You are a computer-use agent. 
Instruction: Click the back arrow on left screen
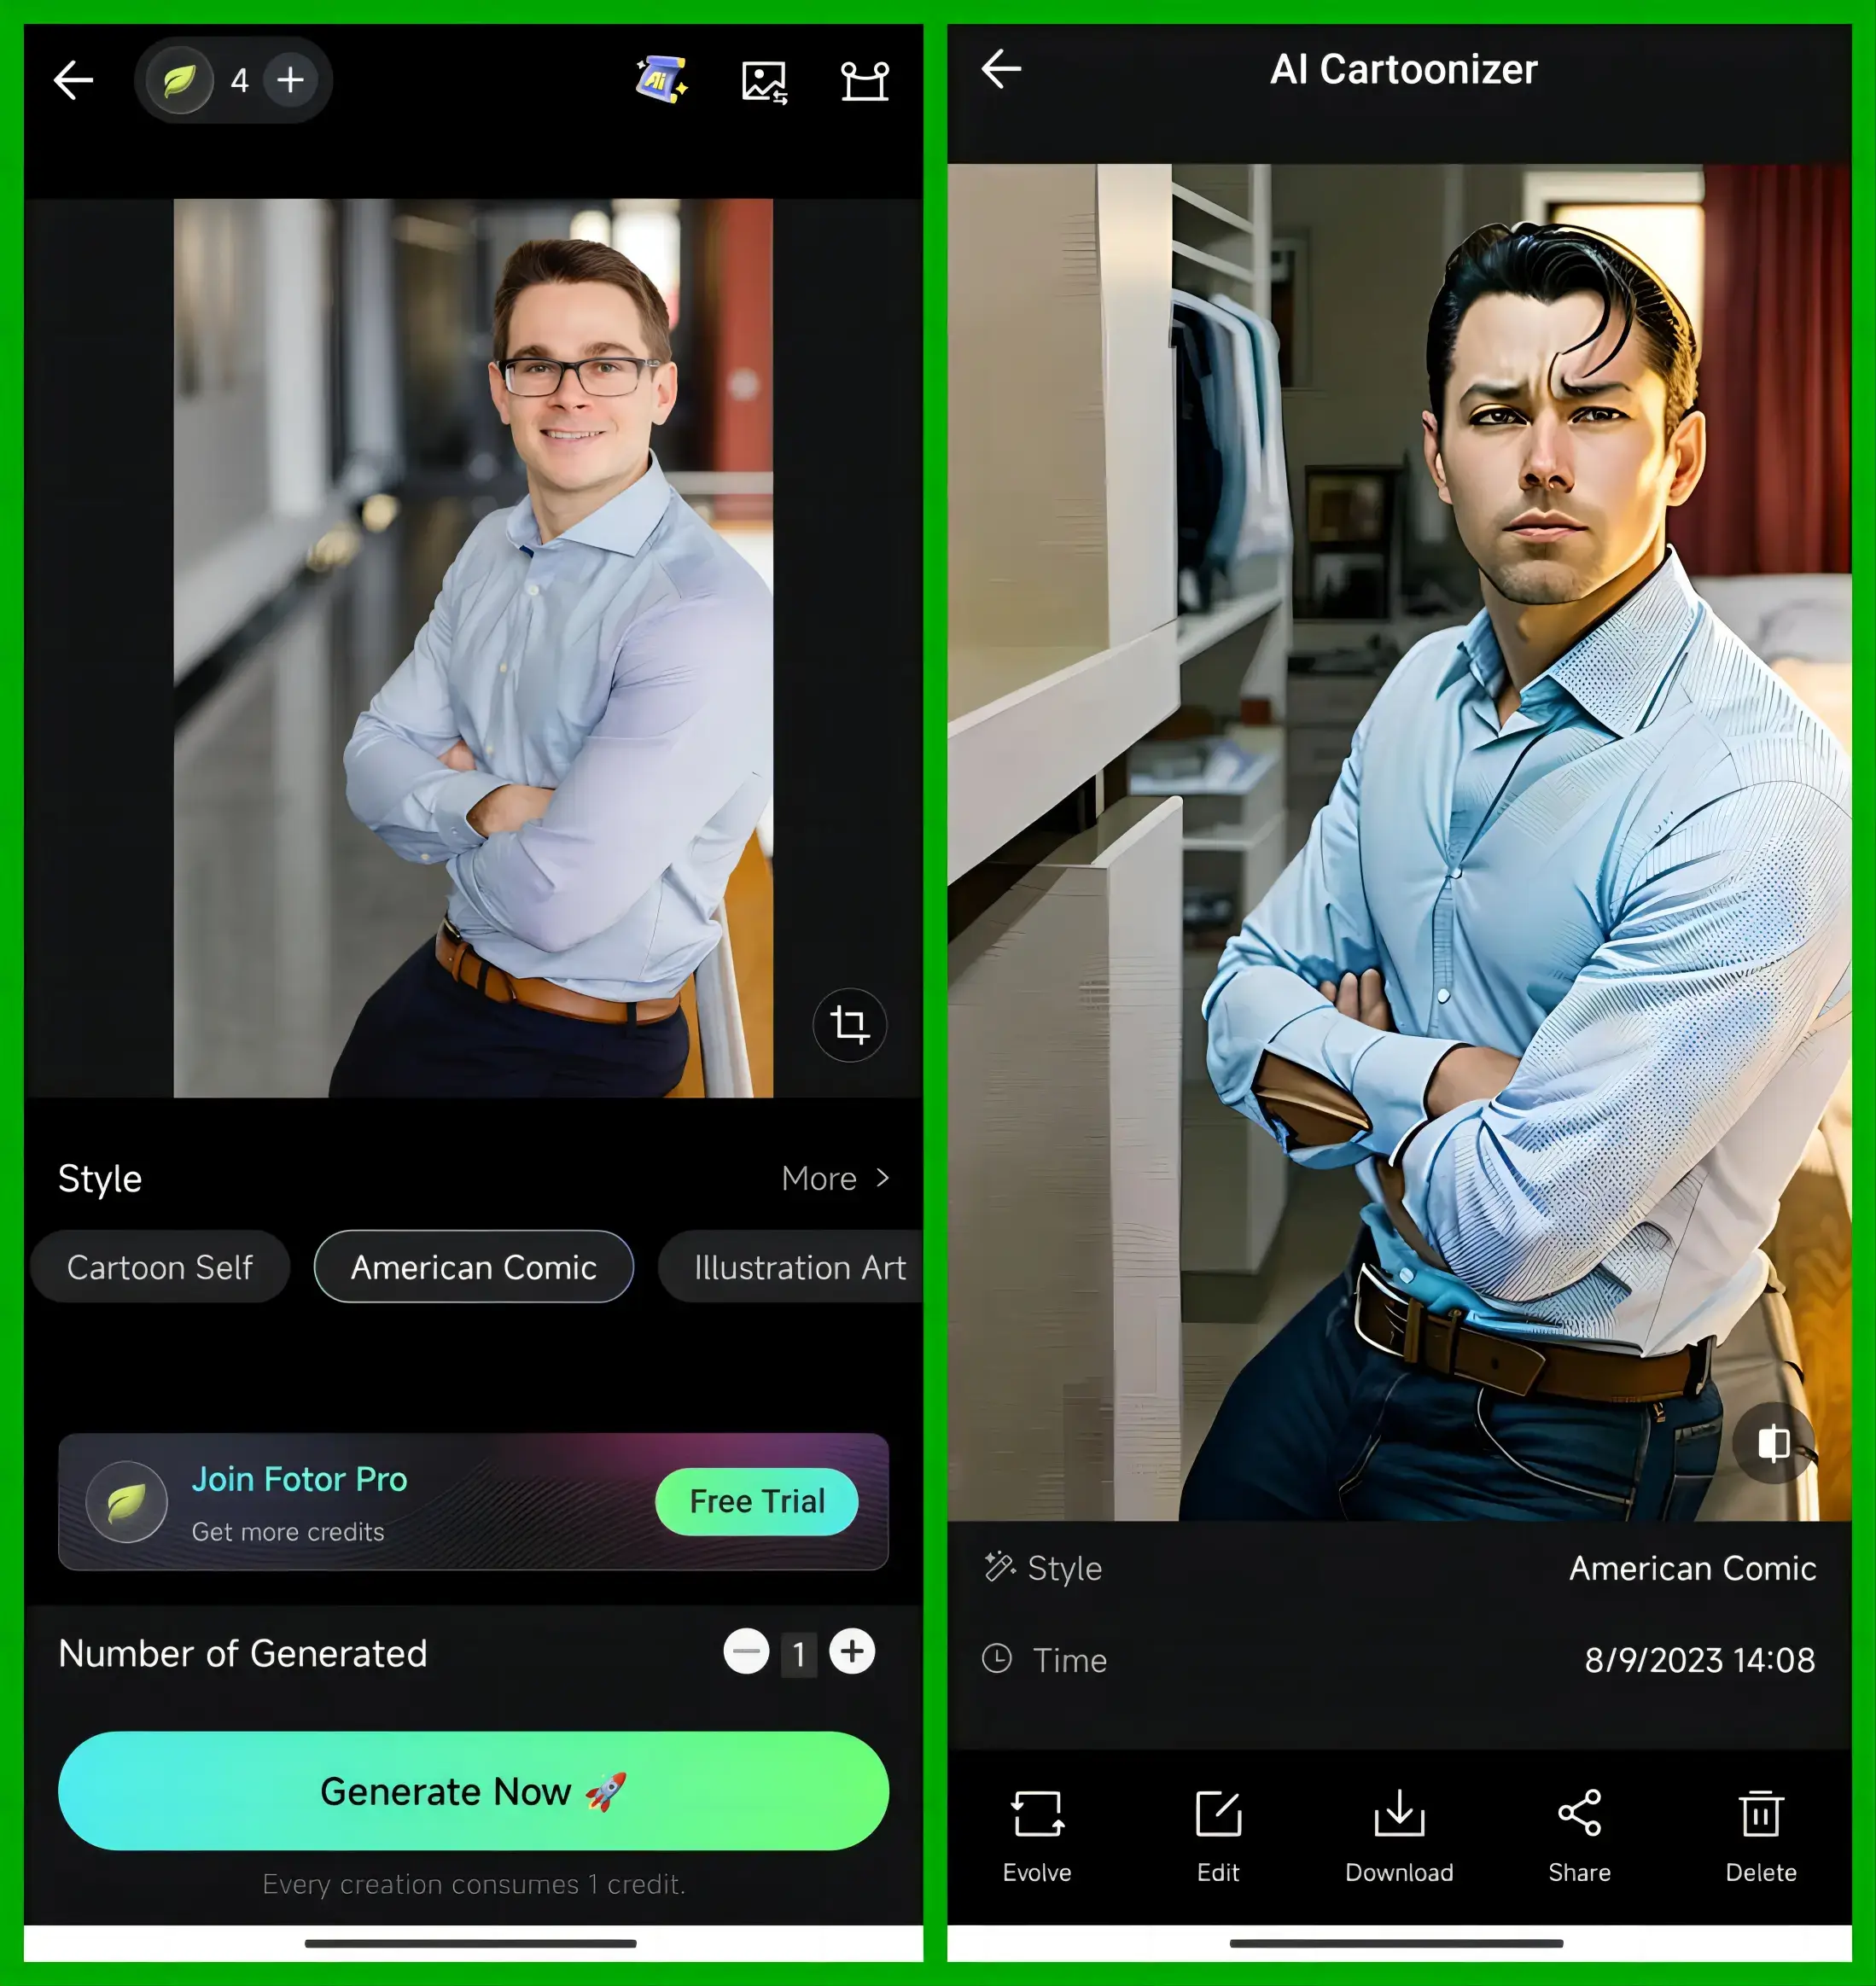point(74,78)
